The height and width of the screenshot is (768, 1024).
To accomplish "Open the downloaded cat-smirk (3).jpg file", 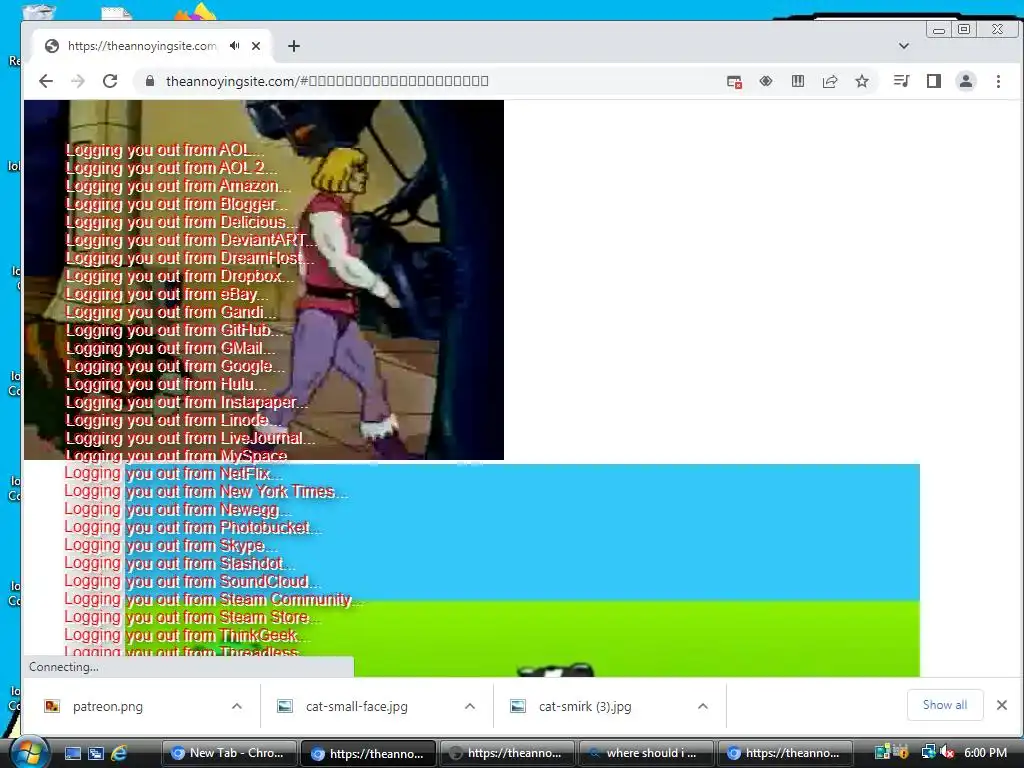I will tap(585, 706).
